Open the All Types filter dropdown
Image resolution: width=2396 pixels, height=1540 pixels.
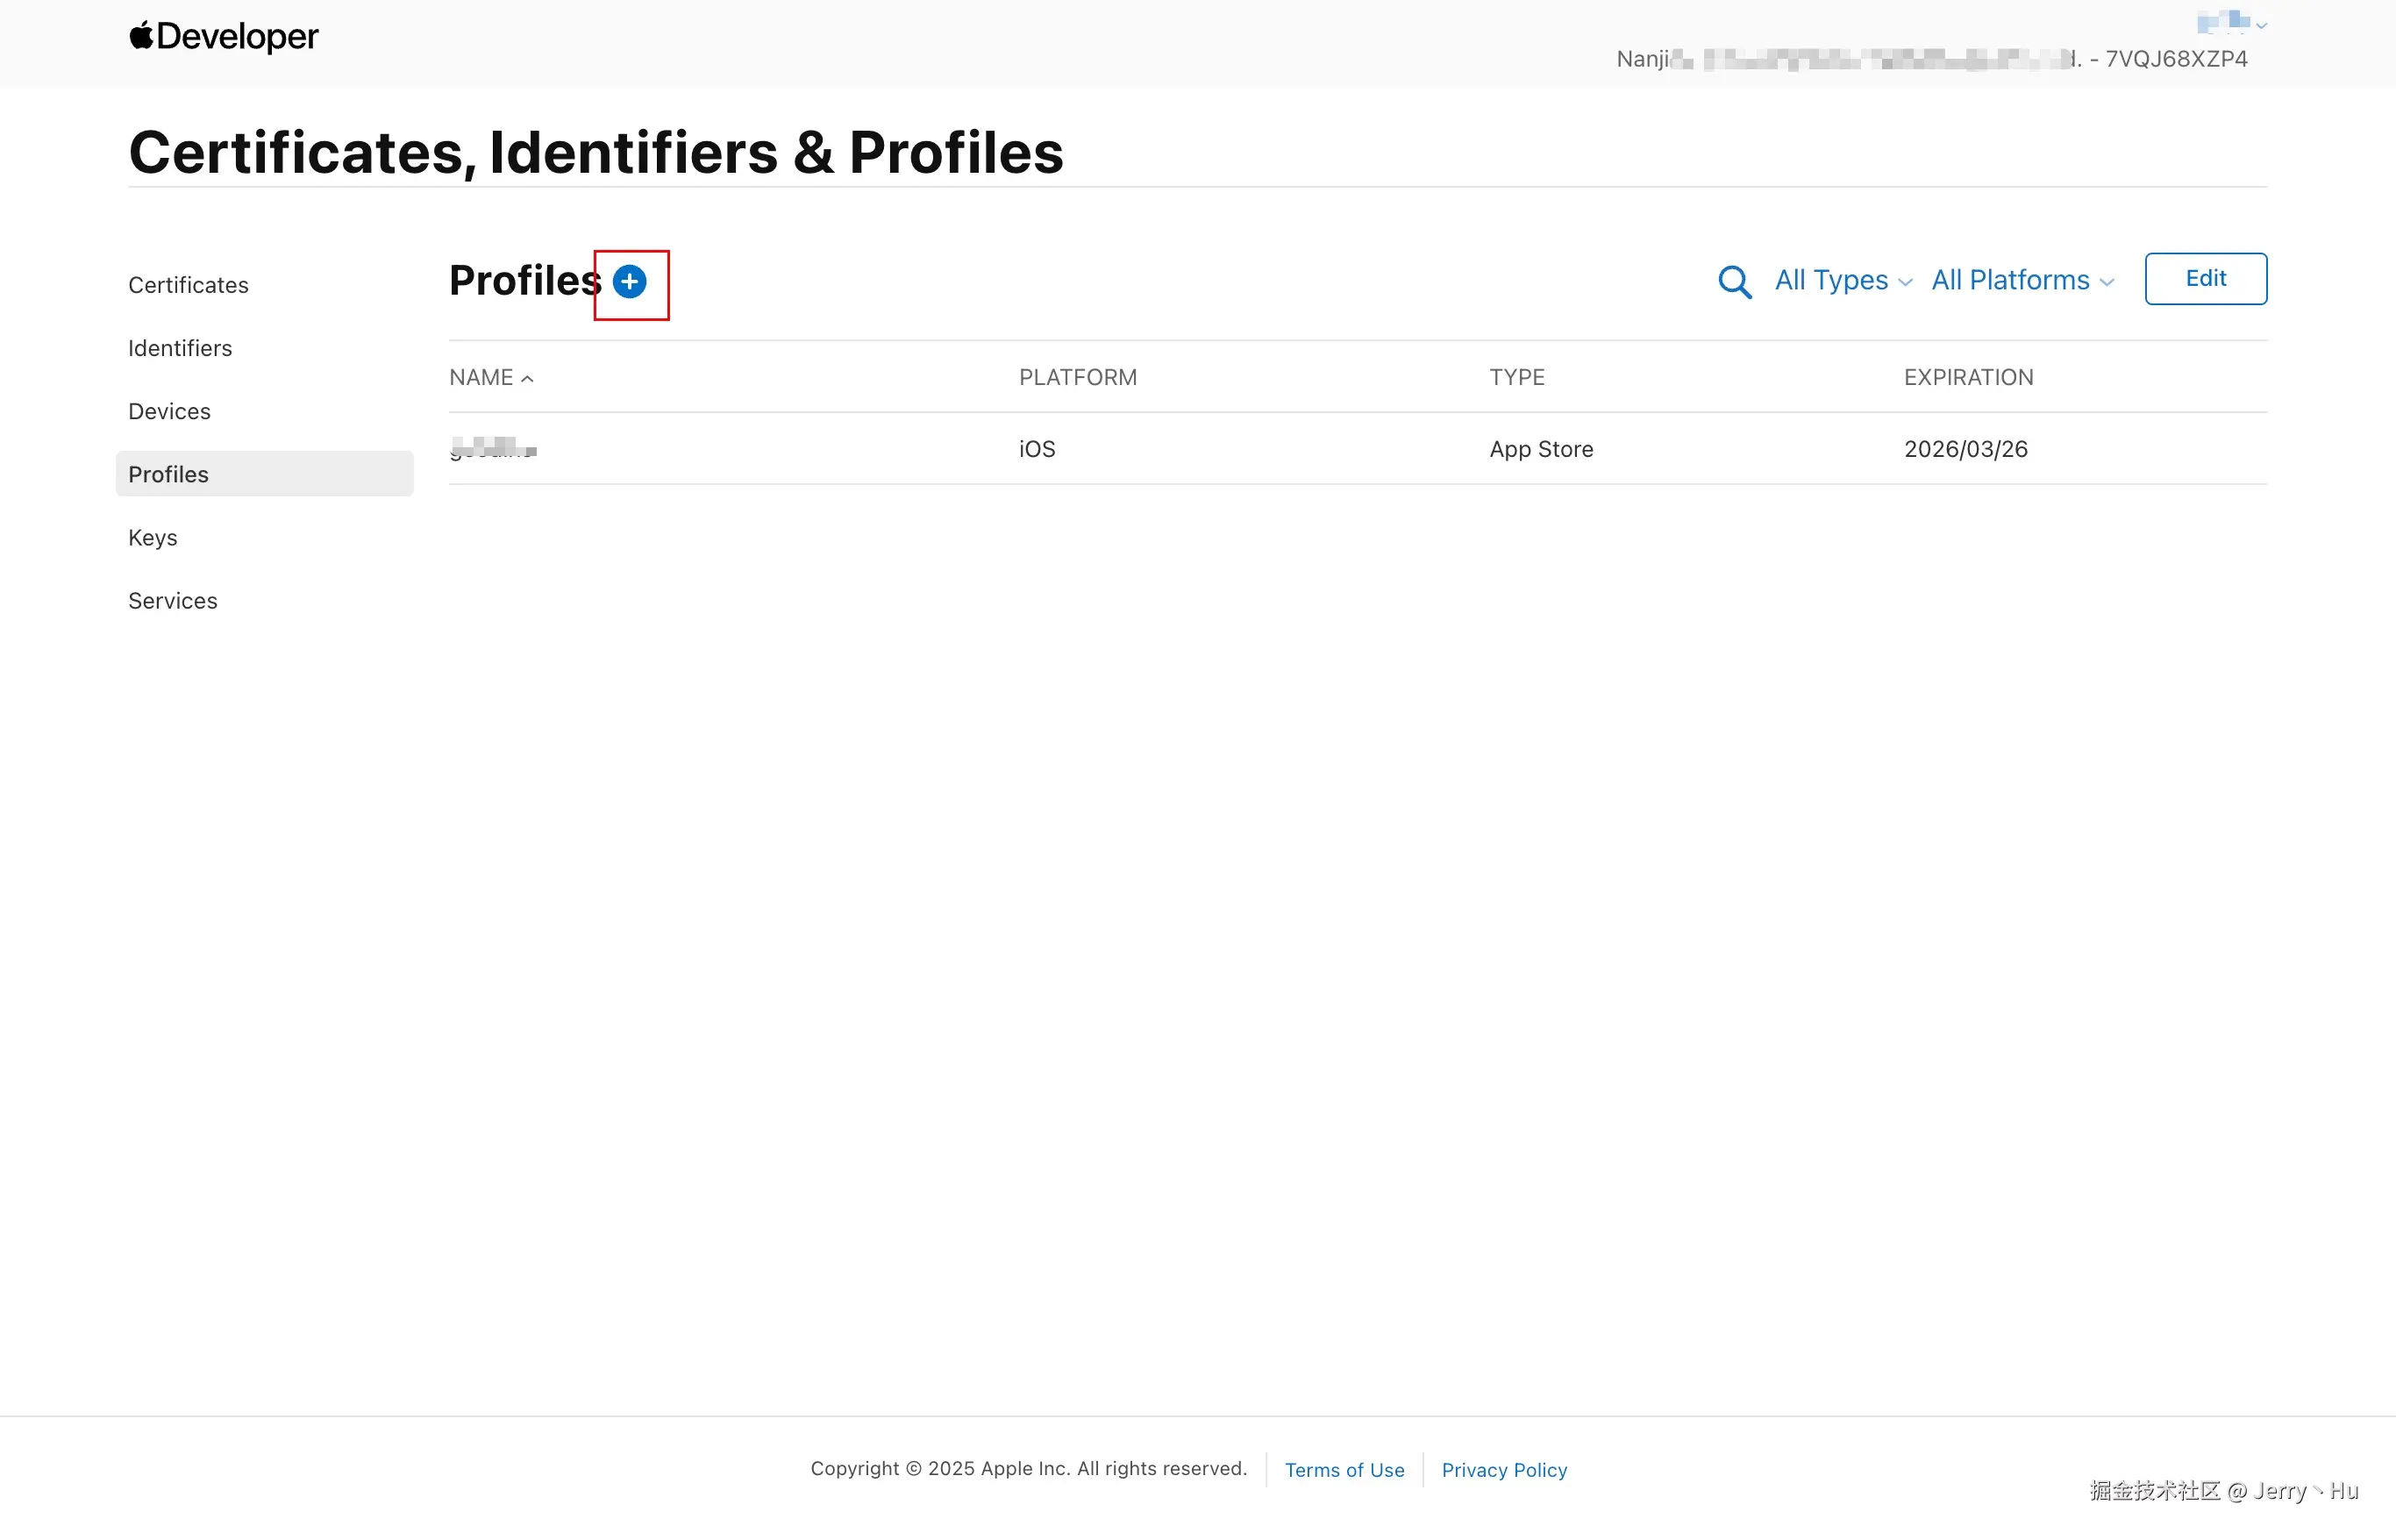[1842, 281]
